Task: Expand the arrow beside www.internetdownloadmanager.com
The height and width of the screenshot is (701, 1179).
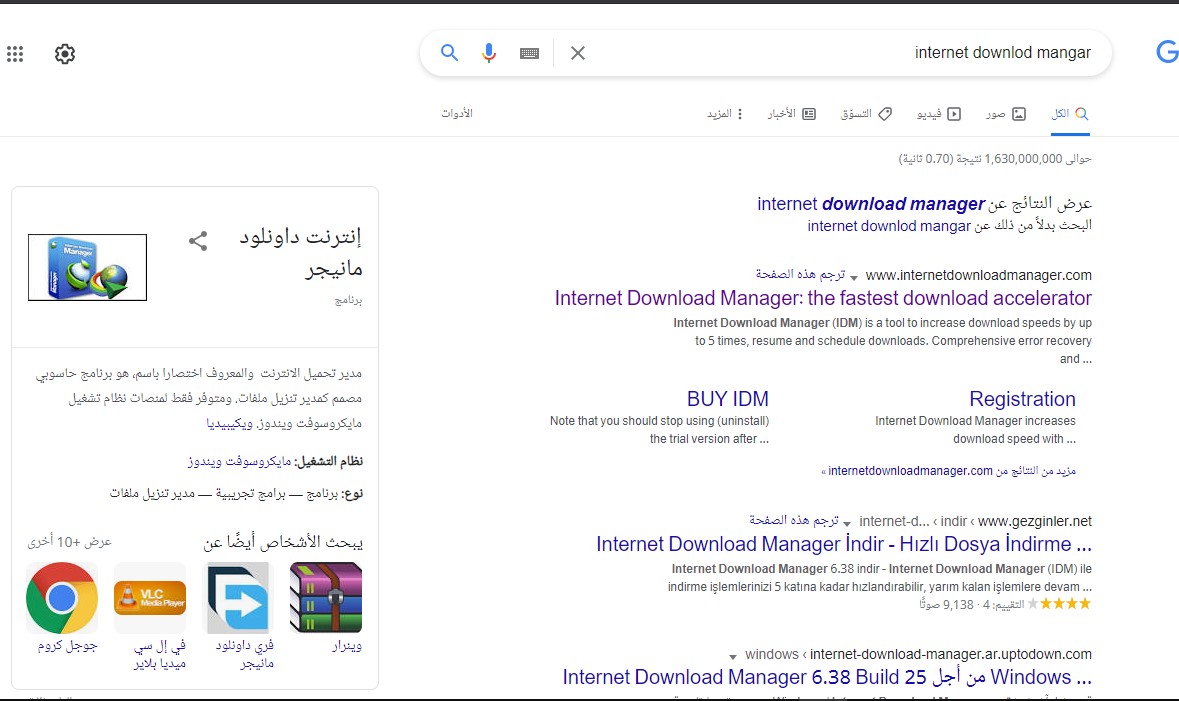Action: (x=853, y=278)
